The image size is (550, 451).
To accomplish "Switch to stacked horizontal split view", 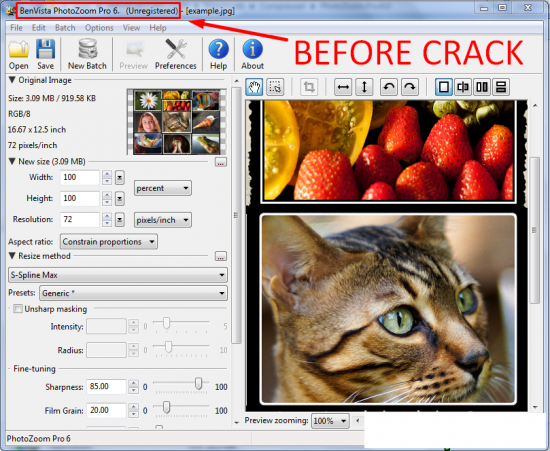I will coord(501,87).
